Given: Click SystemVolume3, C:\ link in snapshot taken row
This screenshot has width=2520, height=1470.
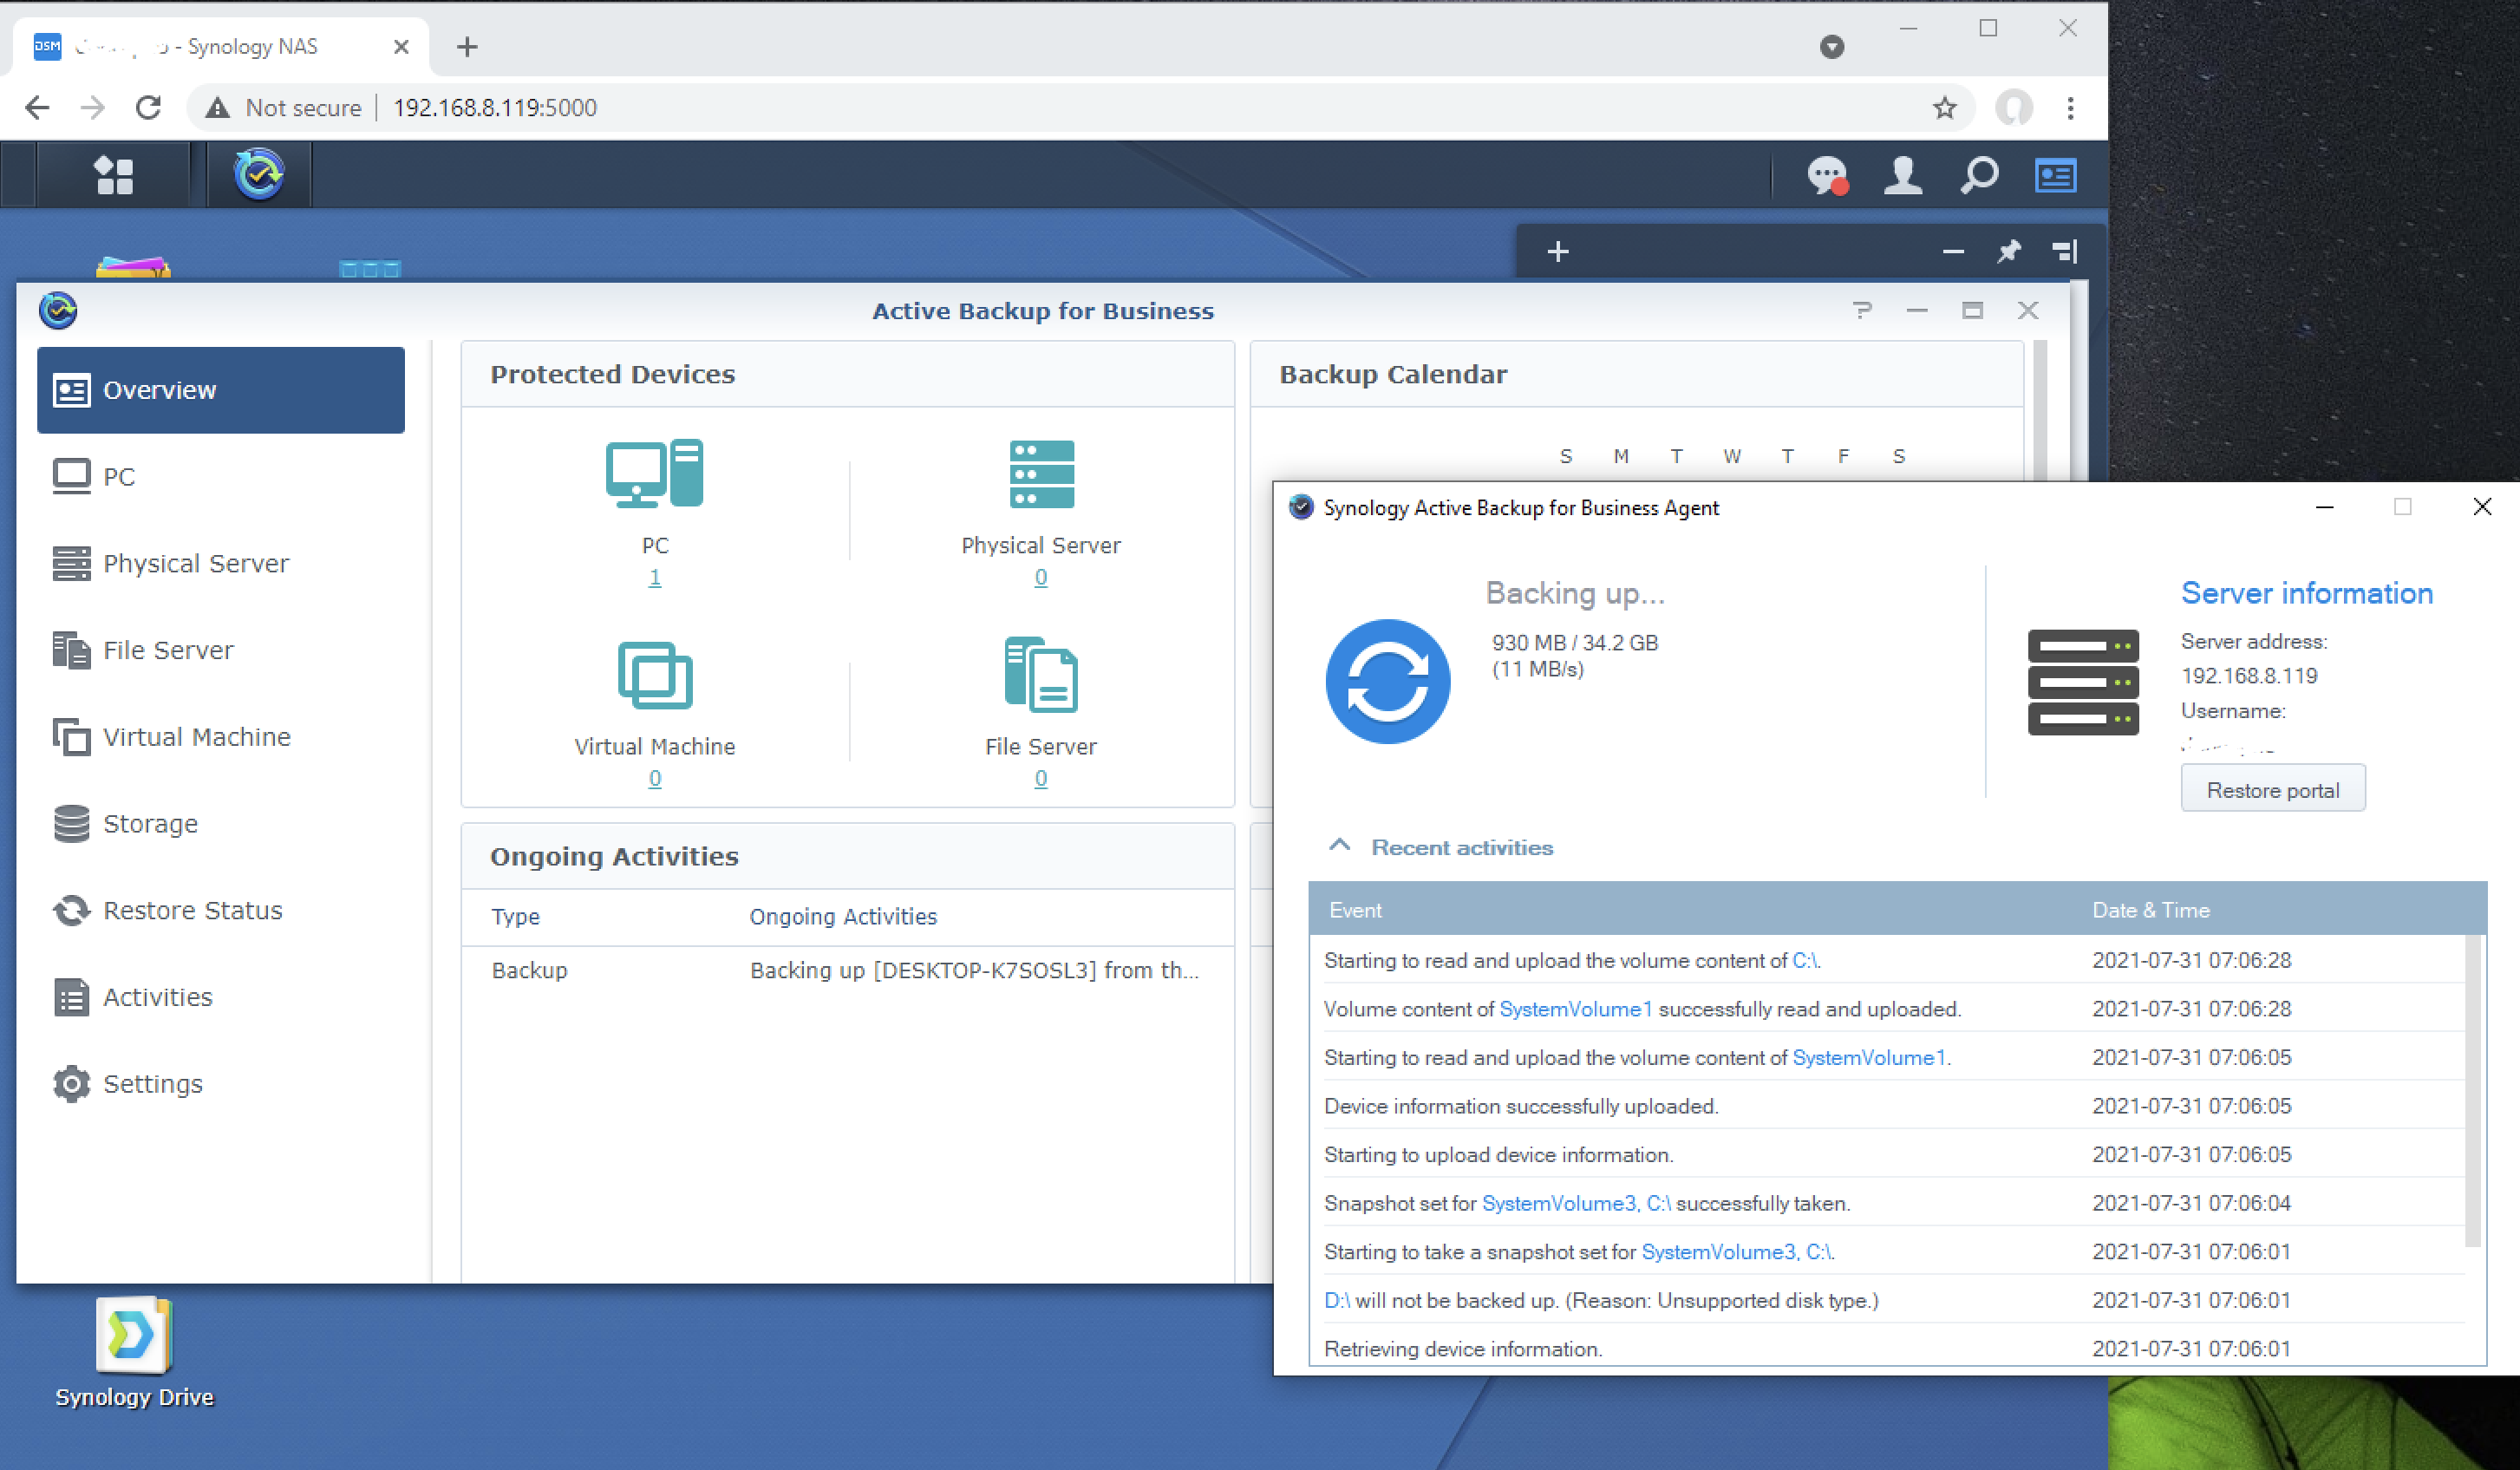Looking at the screenshot, I should pos(1576,1203).
